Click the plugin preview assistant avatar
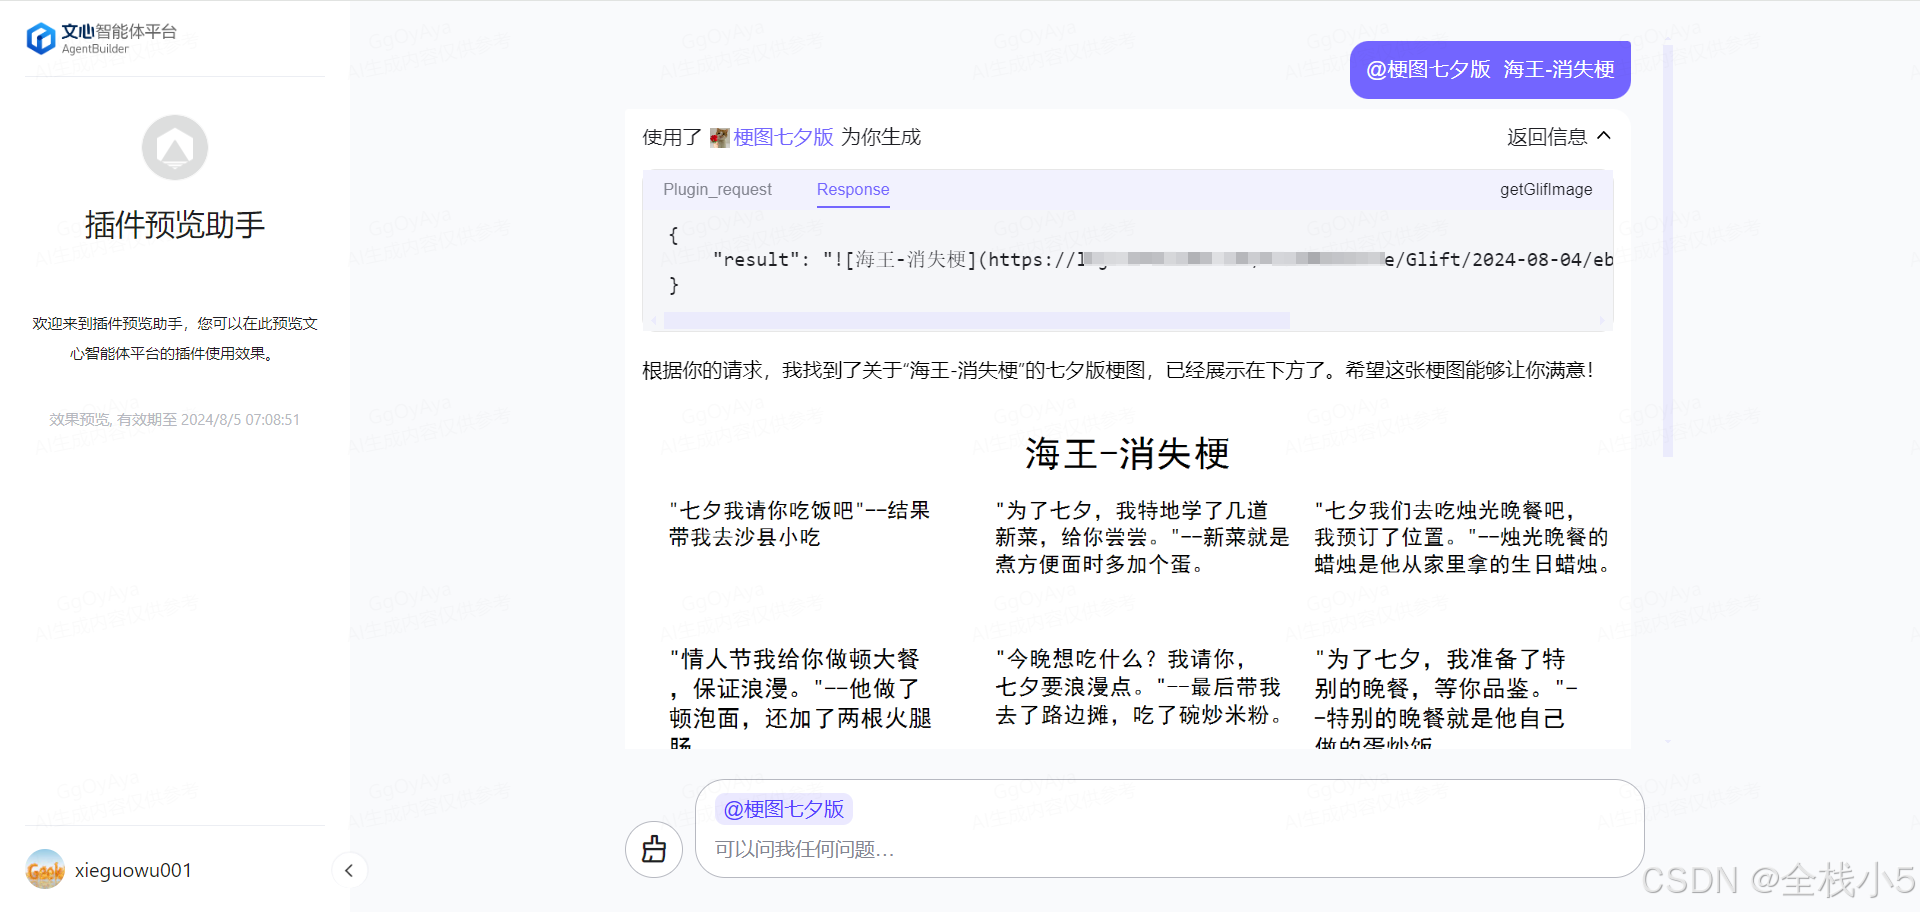This screenshot has width=1920, height=912. [x=175, y=148]
